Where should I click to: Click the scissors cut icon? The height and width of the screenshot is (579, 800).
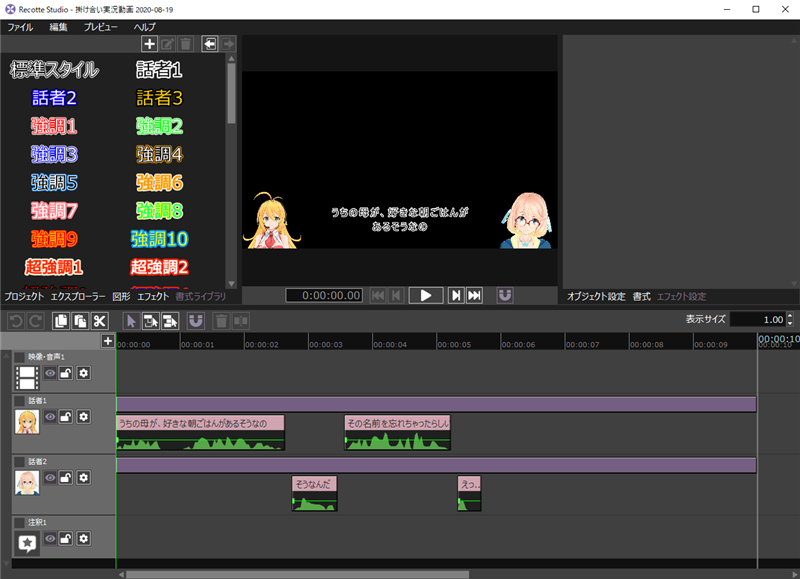click(x=99, y=321)
